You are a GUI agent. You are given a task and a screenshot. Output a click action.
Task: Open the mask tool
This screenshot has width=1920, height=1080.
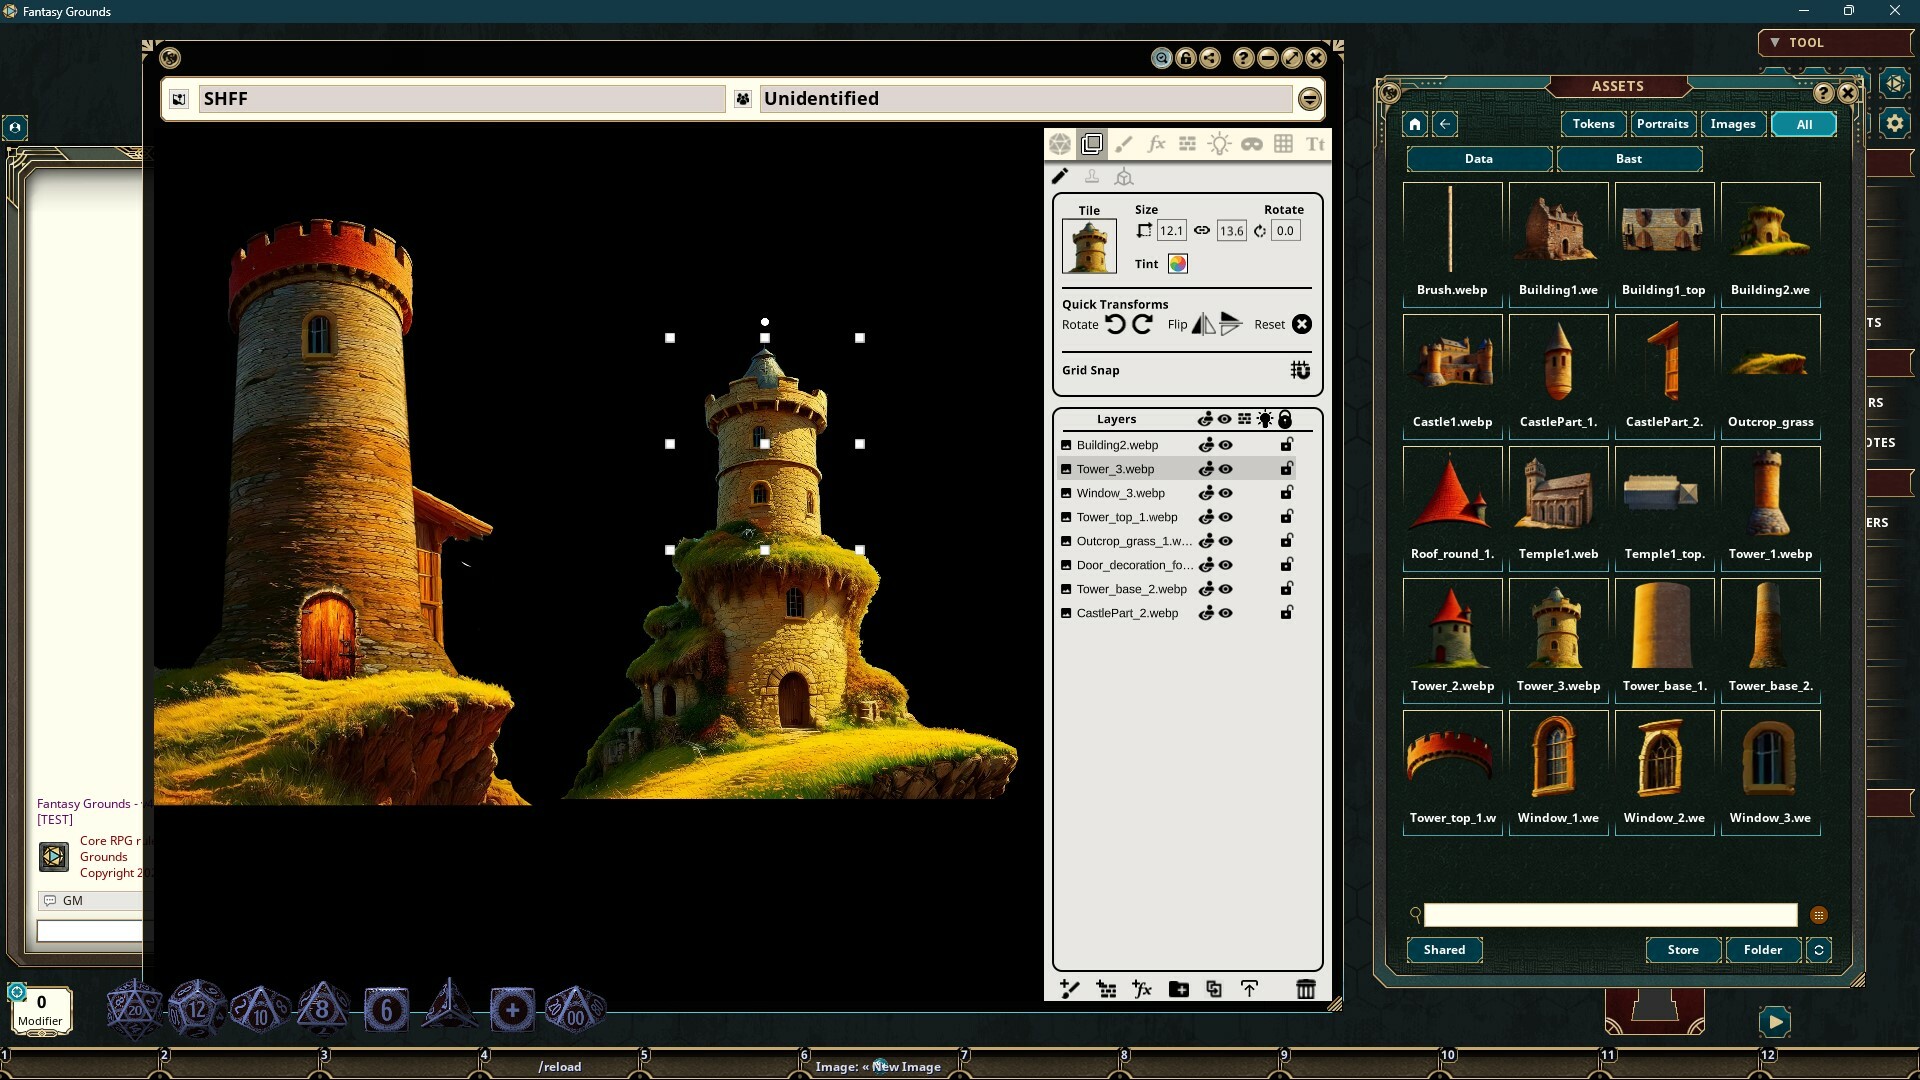1253,144
